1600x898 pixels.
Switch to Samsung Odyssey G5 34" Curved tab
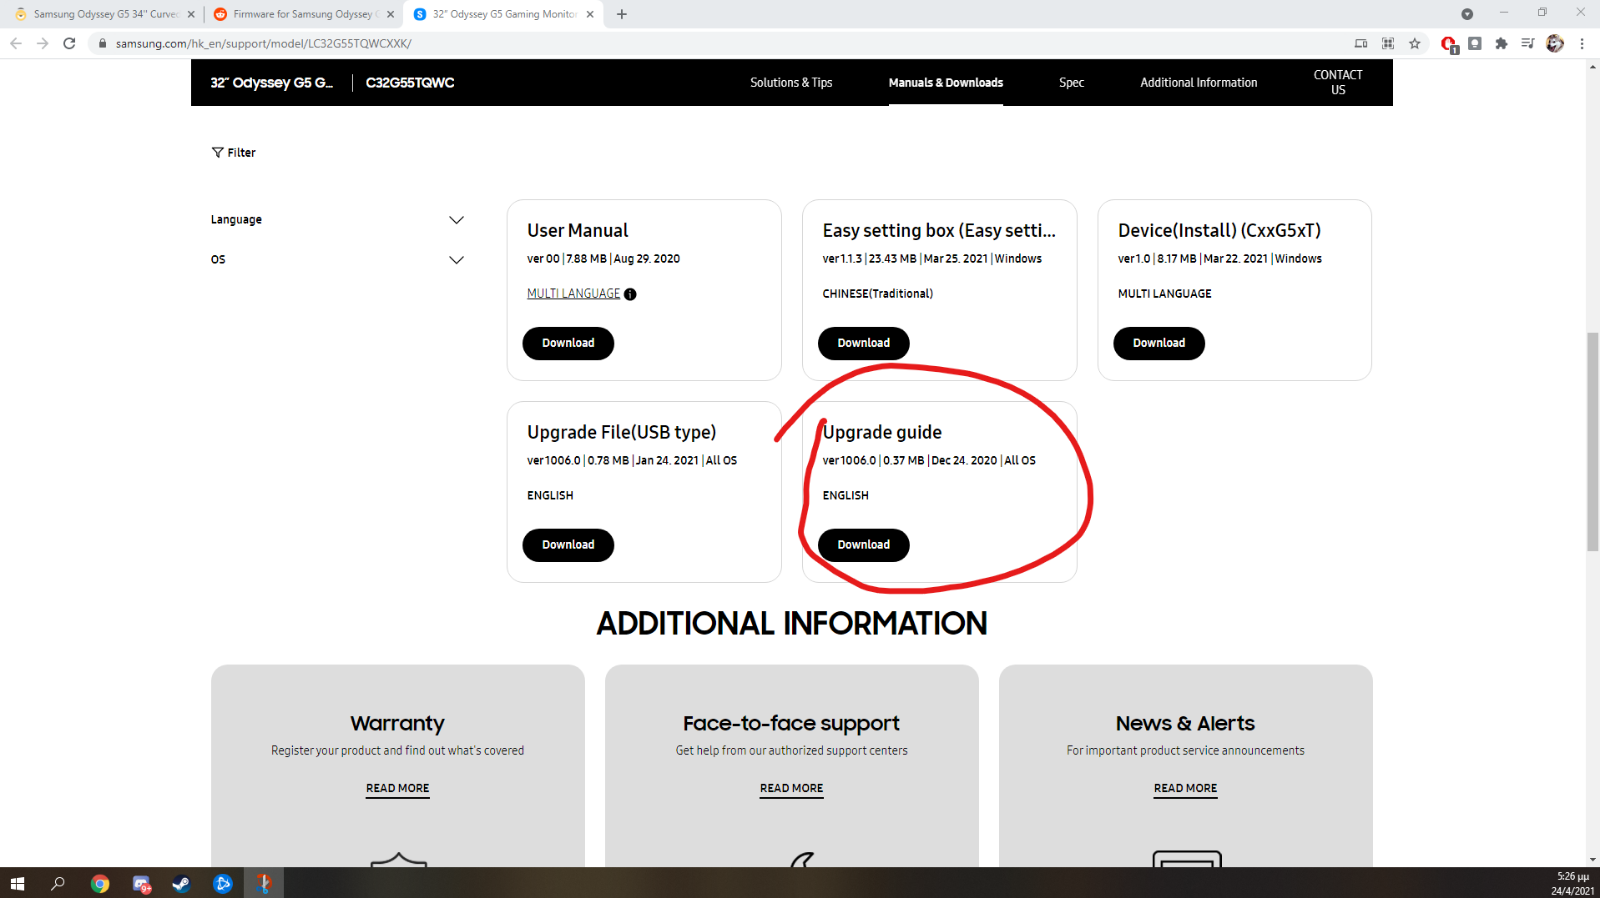[x=104, y=14]
